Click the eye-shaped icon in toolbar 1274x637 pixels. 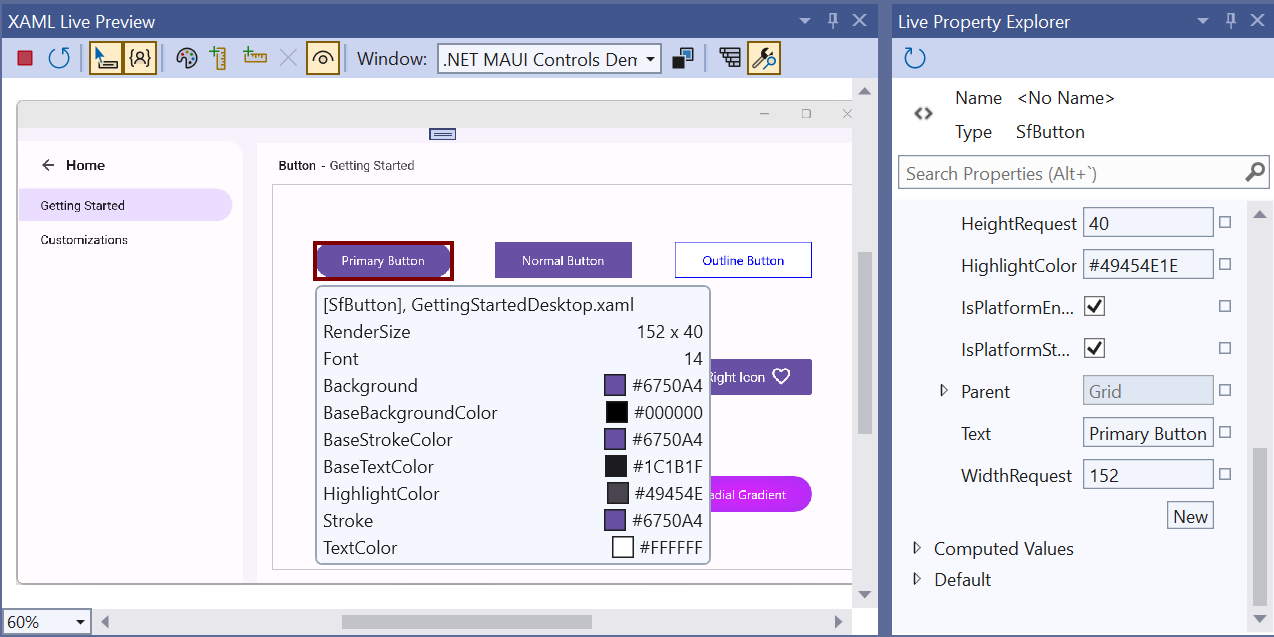coord(322,59)
